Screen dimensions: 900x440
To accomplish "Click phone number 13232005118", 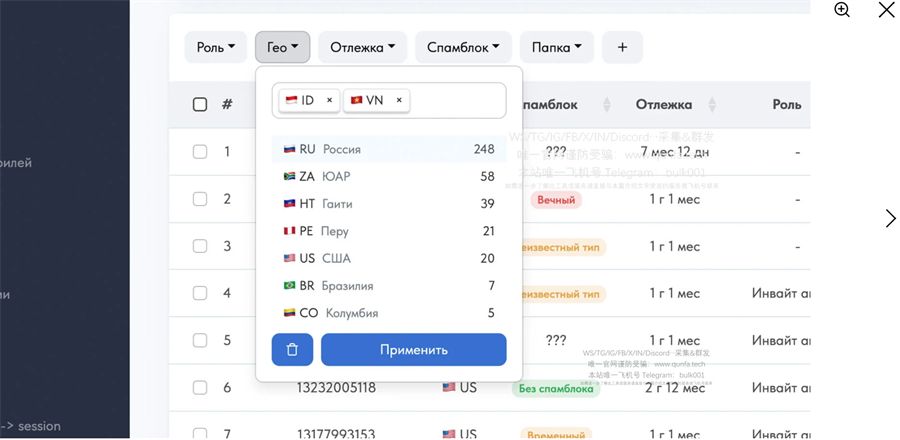I will (x=336, y=388).
